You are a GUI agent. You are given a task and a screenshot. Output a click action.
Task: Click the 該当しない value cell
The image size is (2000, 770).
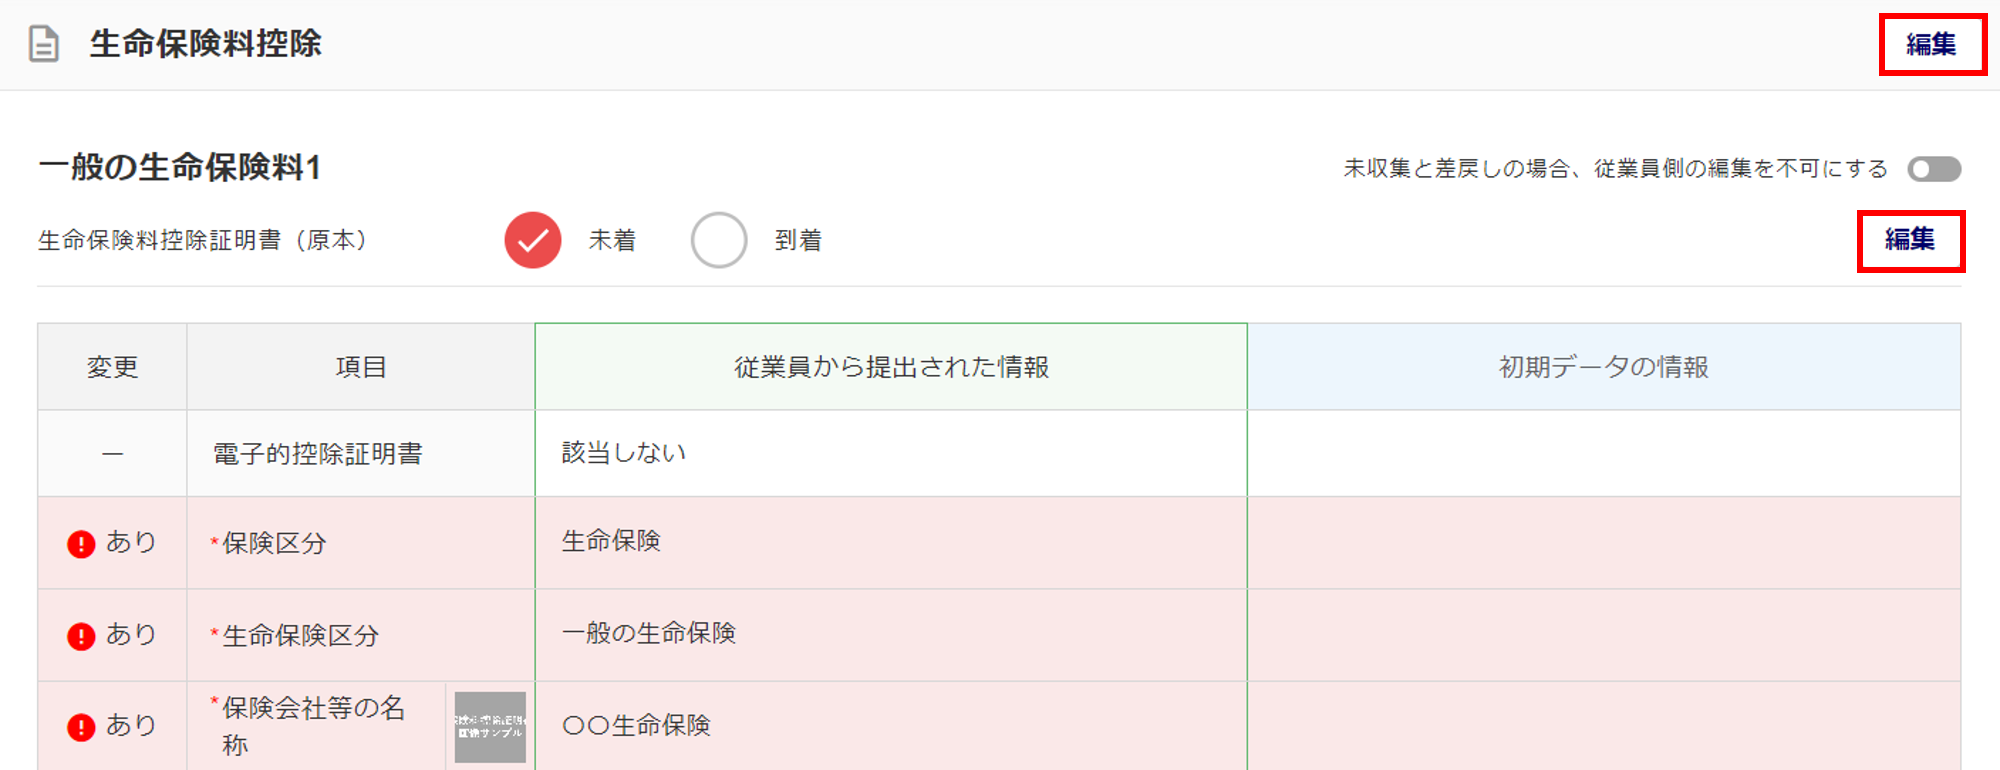point(891,454)
